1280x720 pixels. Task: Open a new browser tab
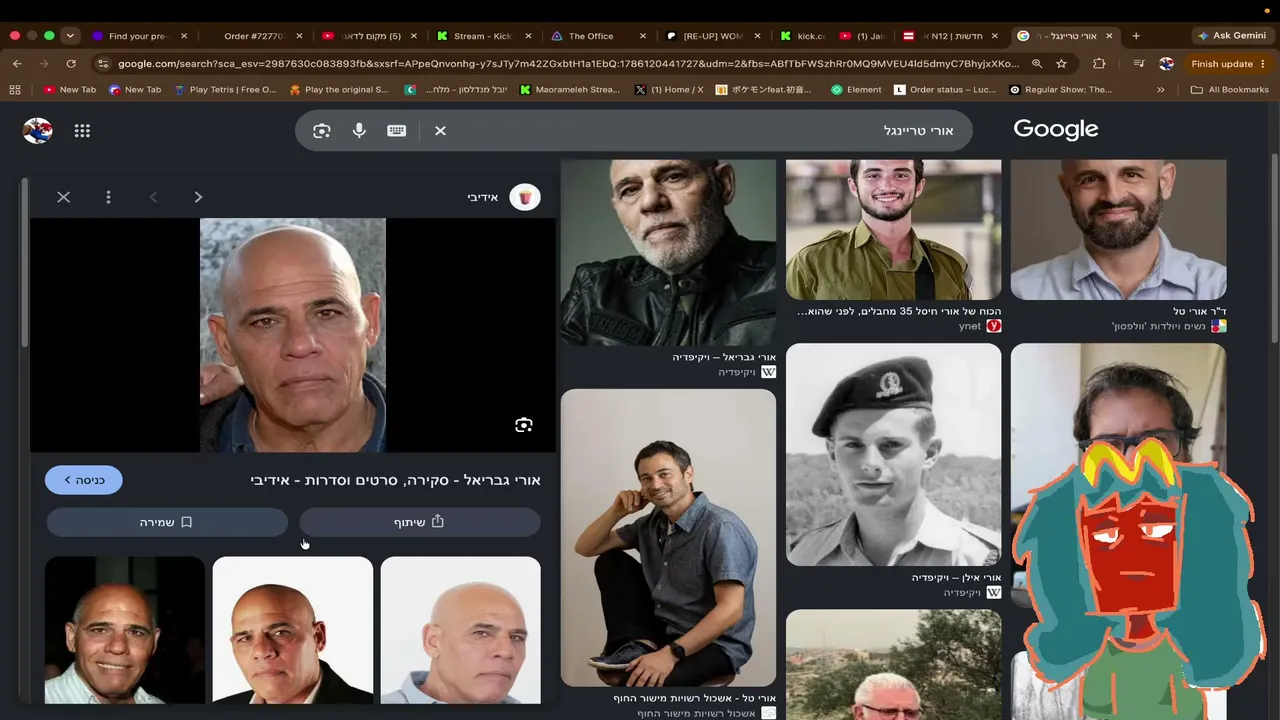tap(1136, 36)
